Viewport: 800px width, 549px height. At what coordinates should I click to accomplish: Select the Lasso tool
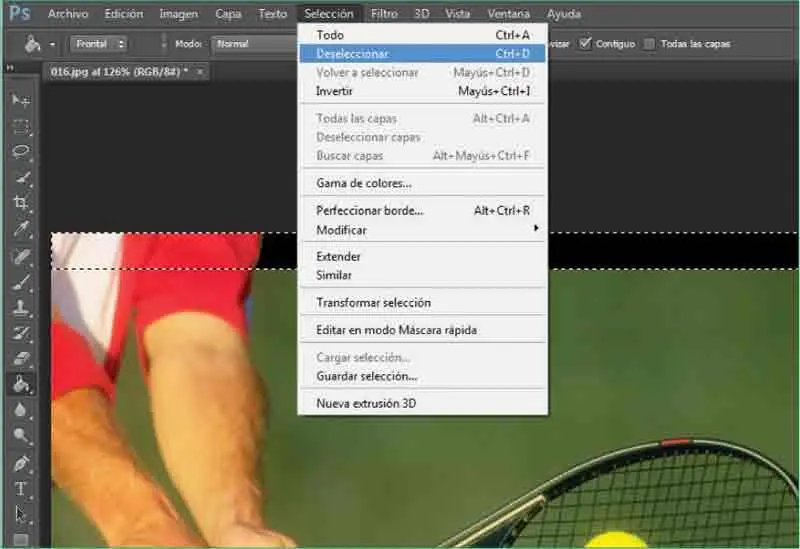click(x=20, y=152)
